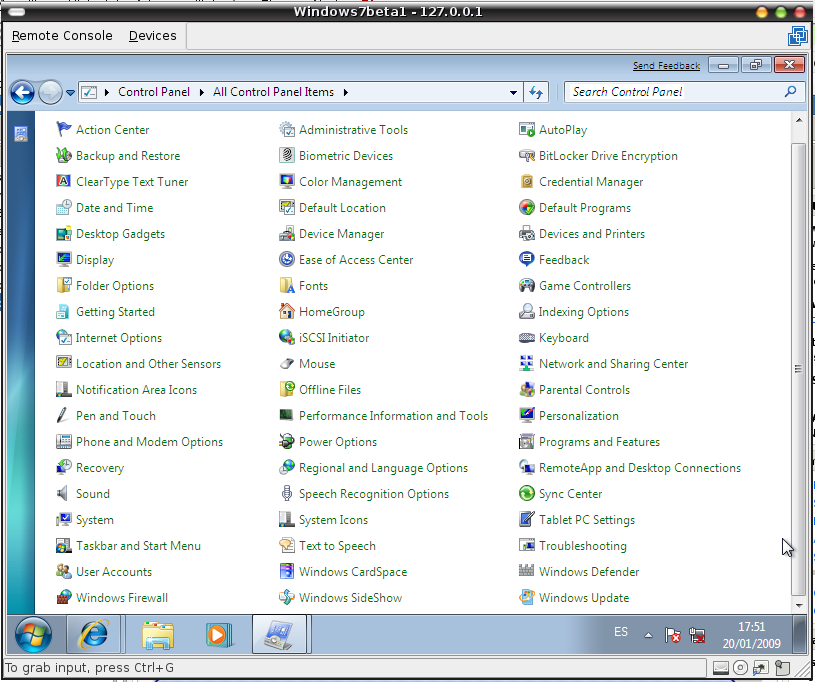Image resolution: width=815 pixels, height=682 pixels.
Task: Go back with the blue arrow button
Action: [x=22, y=93]
